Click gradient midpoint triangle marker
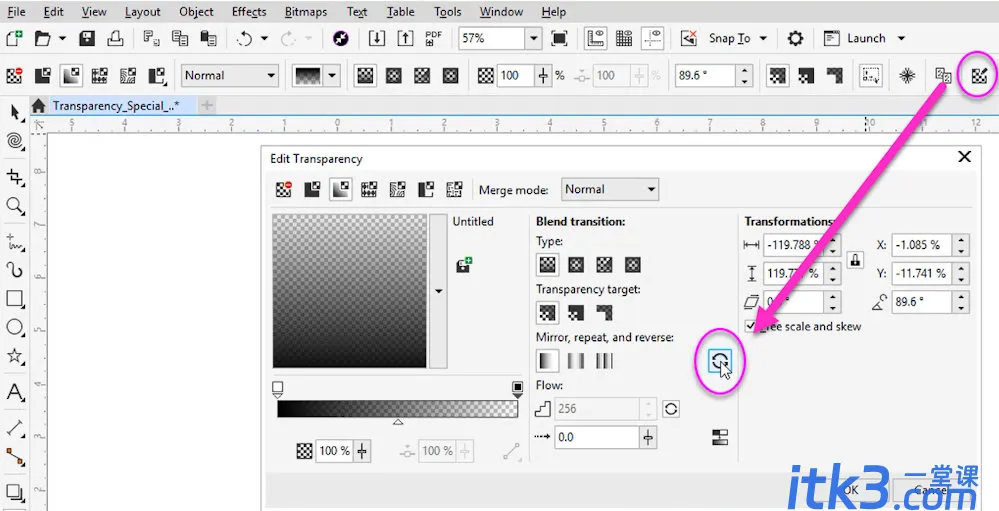The image size is (999, 511). coord(398,422)
